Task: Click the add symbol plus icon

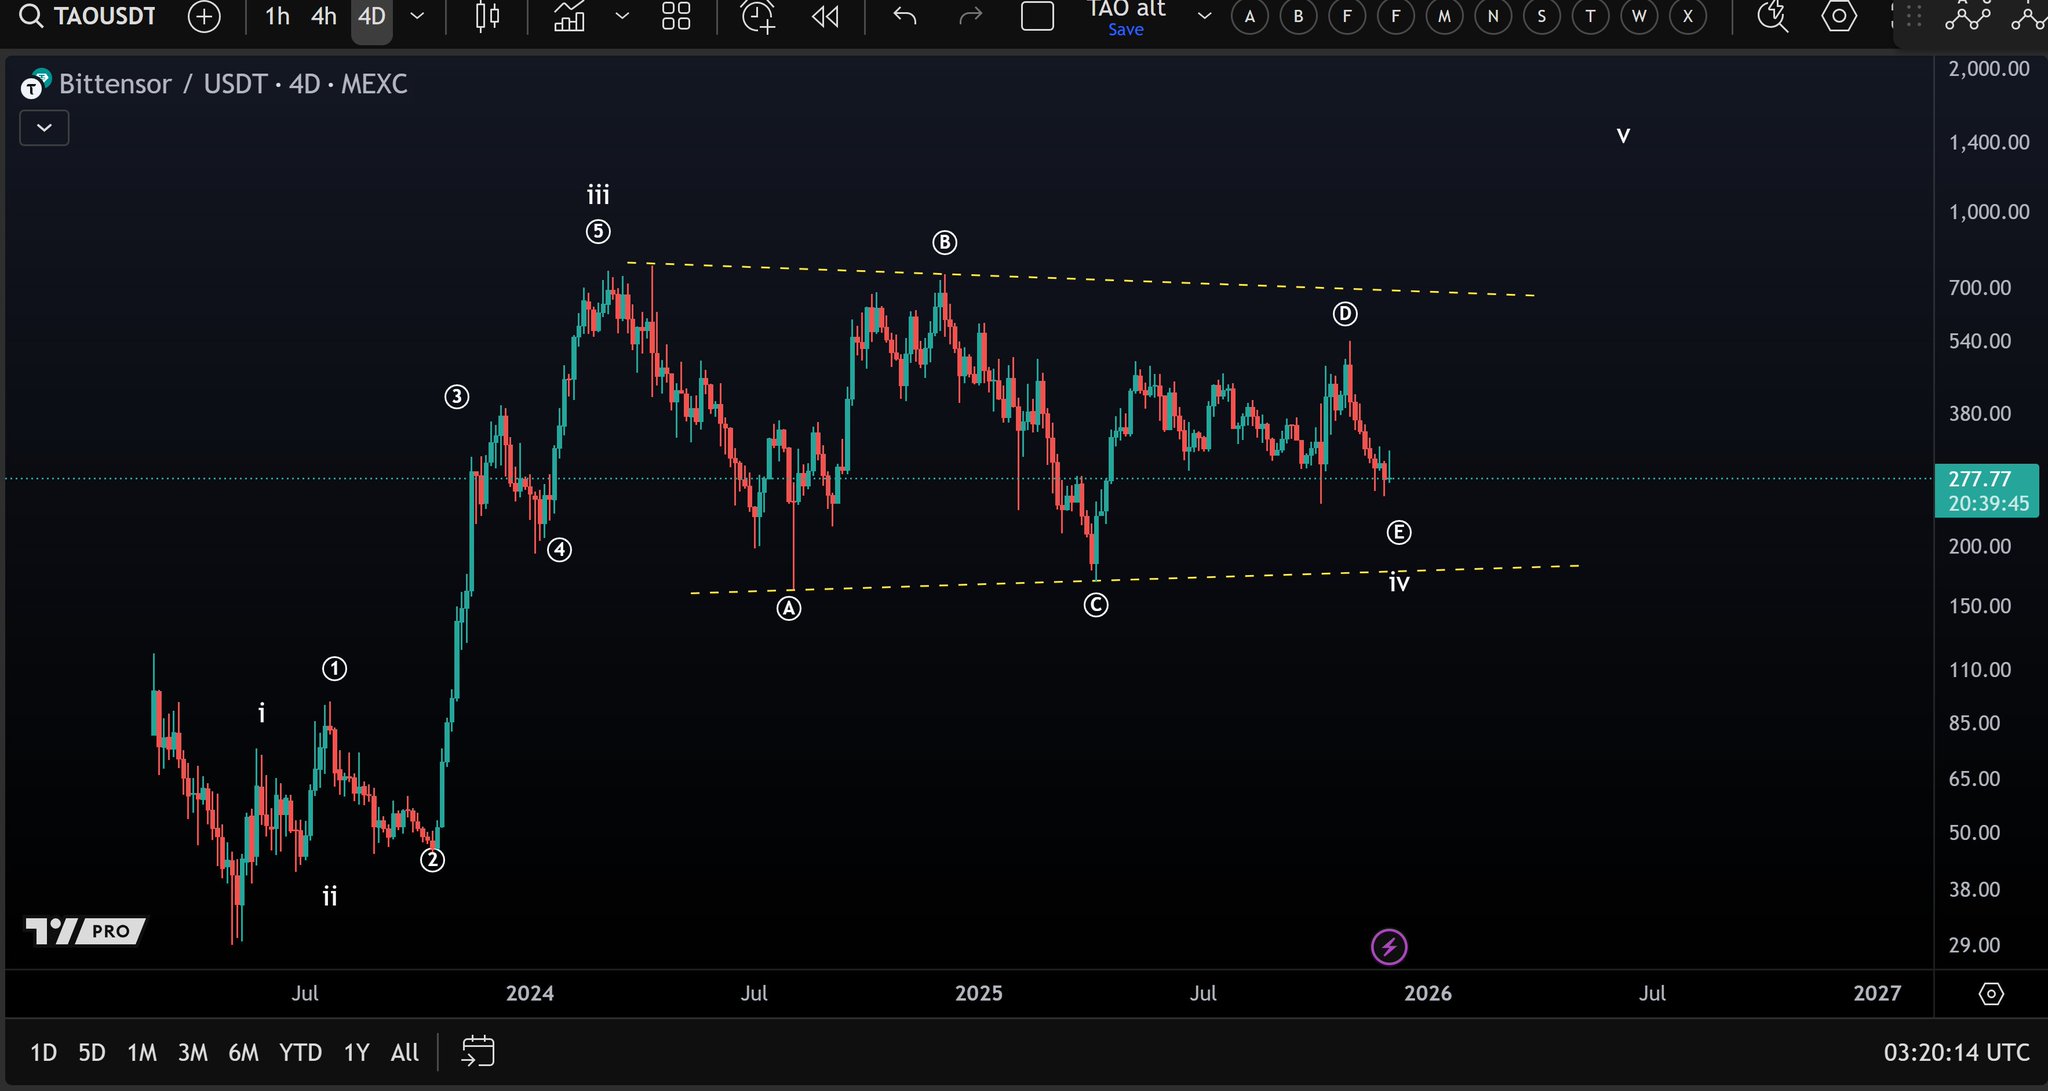Action: [x=204, y=16]
